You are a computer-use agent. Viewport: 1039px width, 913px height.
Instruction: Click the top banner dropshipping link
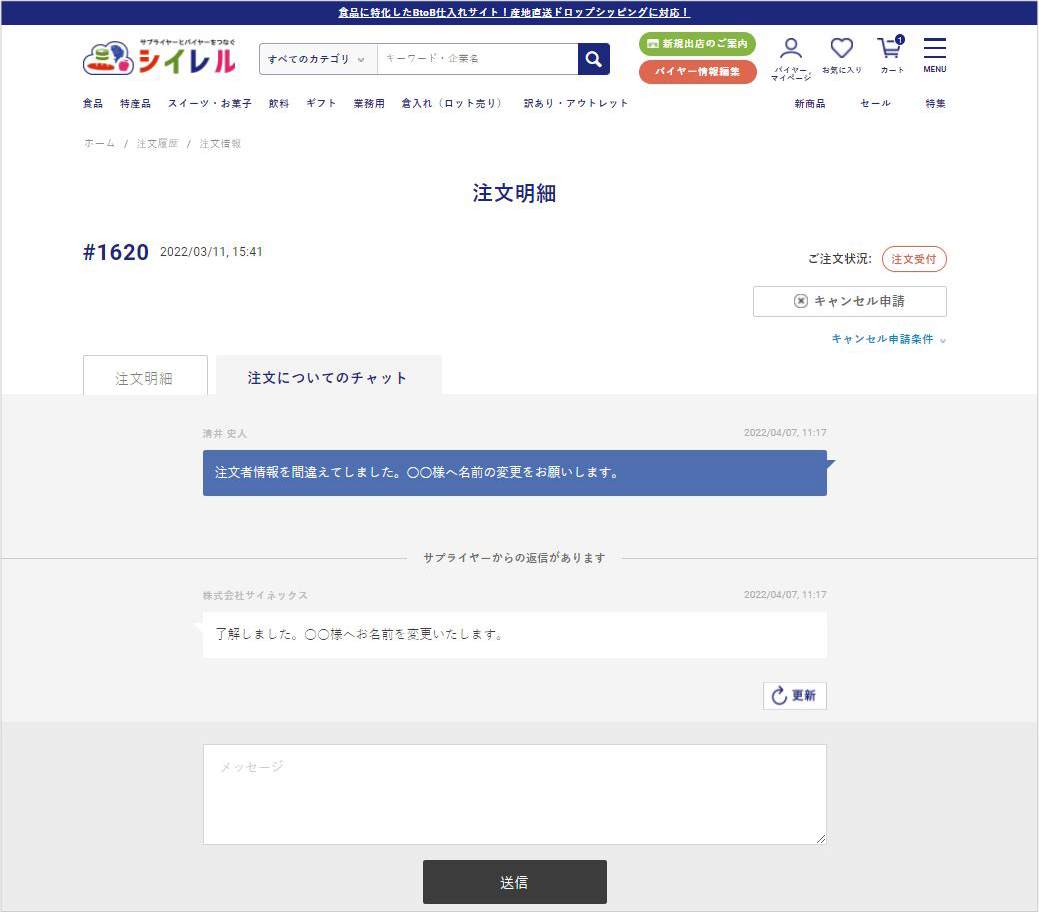point(514,13)
